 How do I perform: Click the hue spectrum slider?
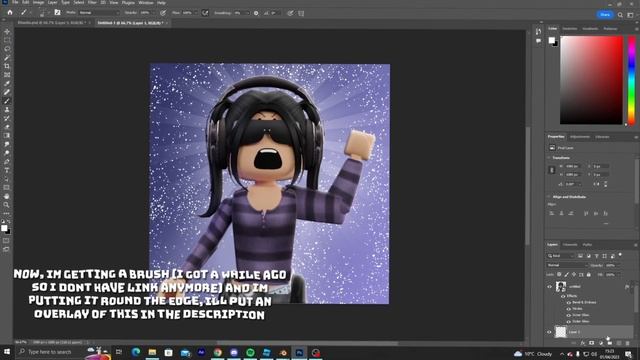(x=631, y=80)
